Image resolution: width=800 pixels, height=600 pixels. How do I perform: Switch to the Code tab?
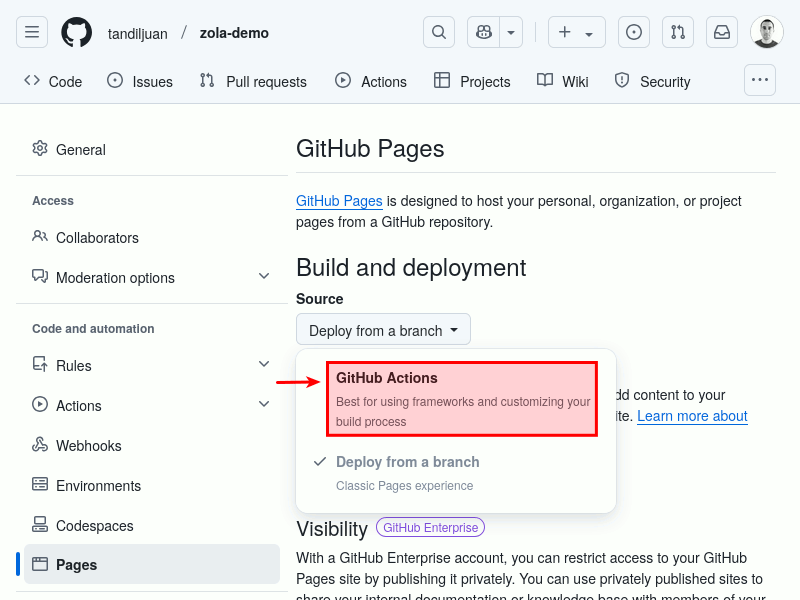tap(53, 82)
